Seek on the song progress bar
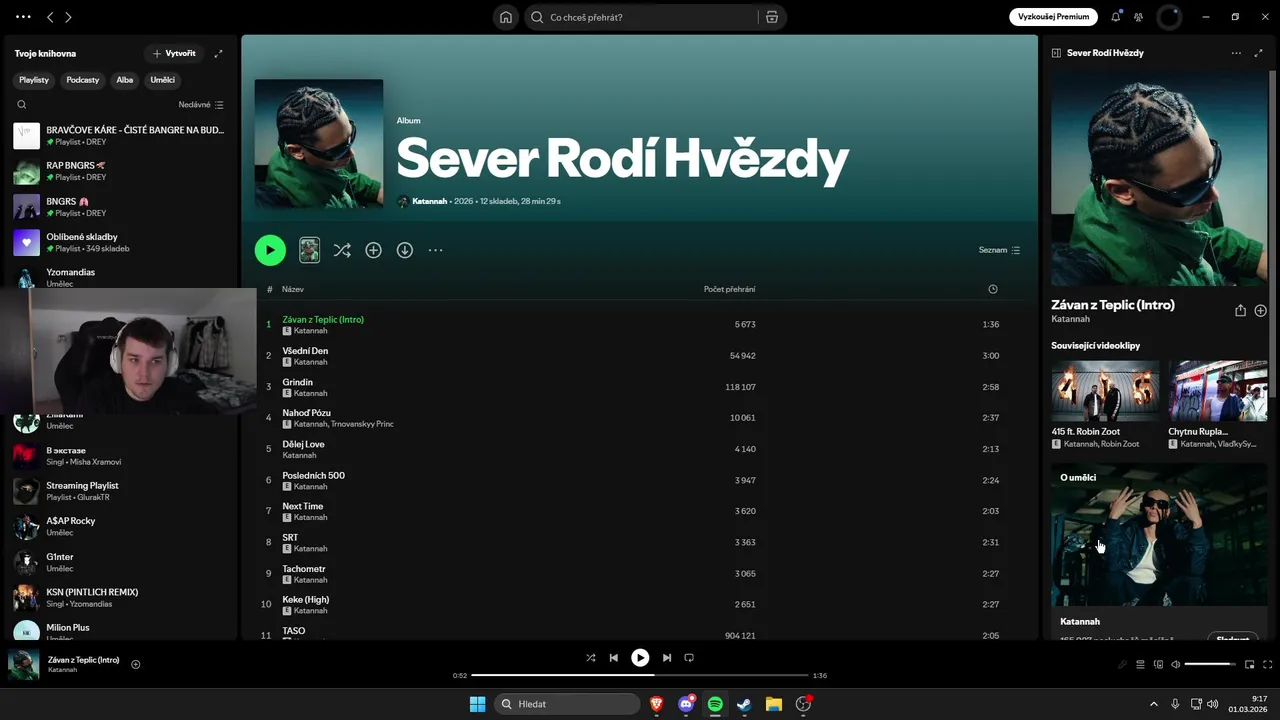Screen dimensions: 1280x720 tap(639, 675)
